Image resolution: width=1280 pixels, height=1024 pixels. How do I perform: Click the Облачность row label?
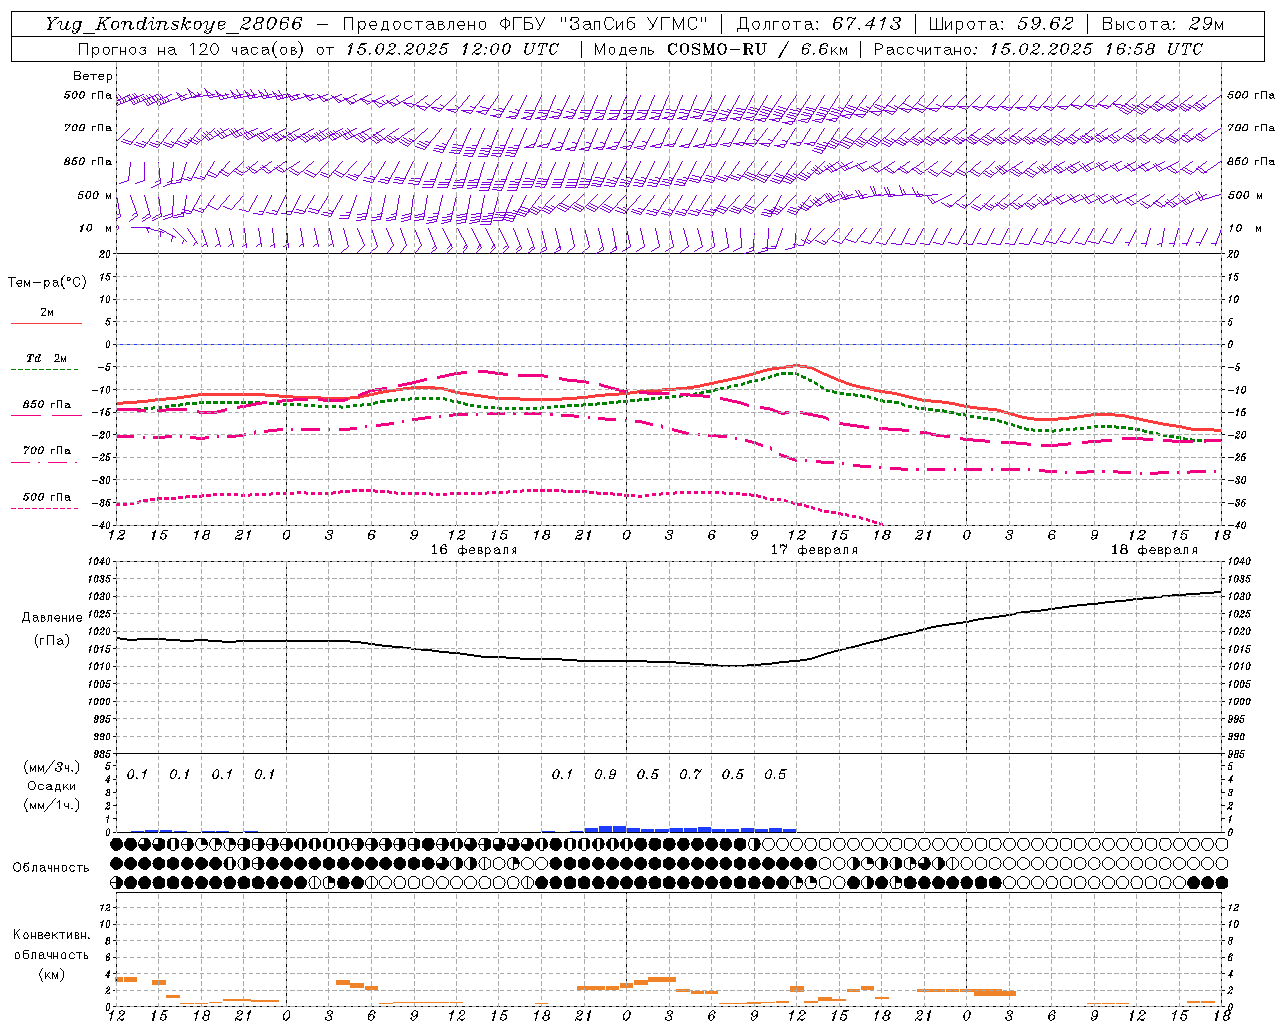coord(51,867)
